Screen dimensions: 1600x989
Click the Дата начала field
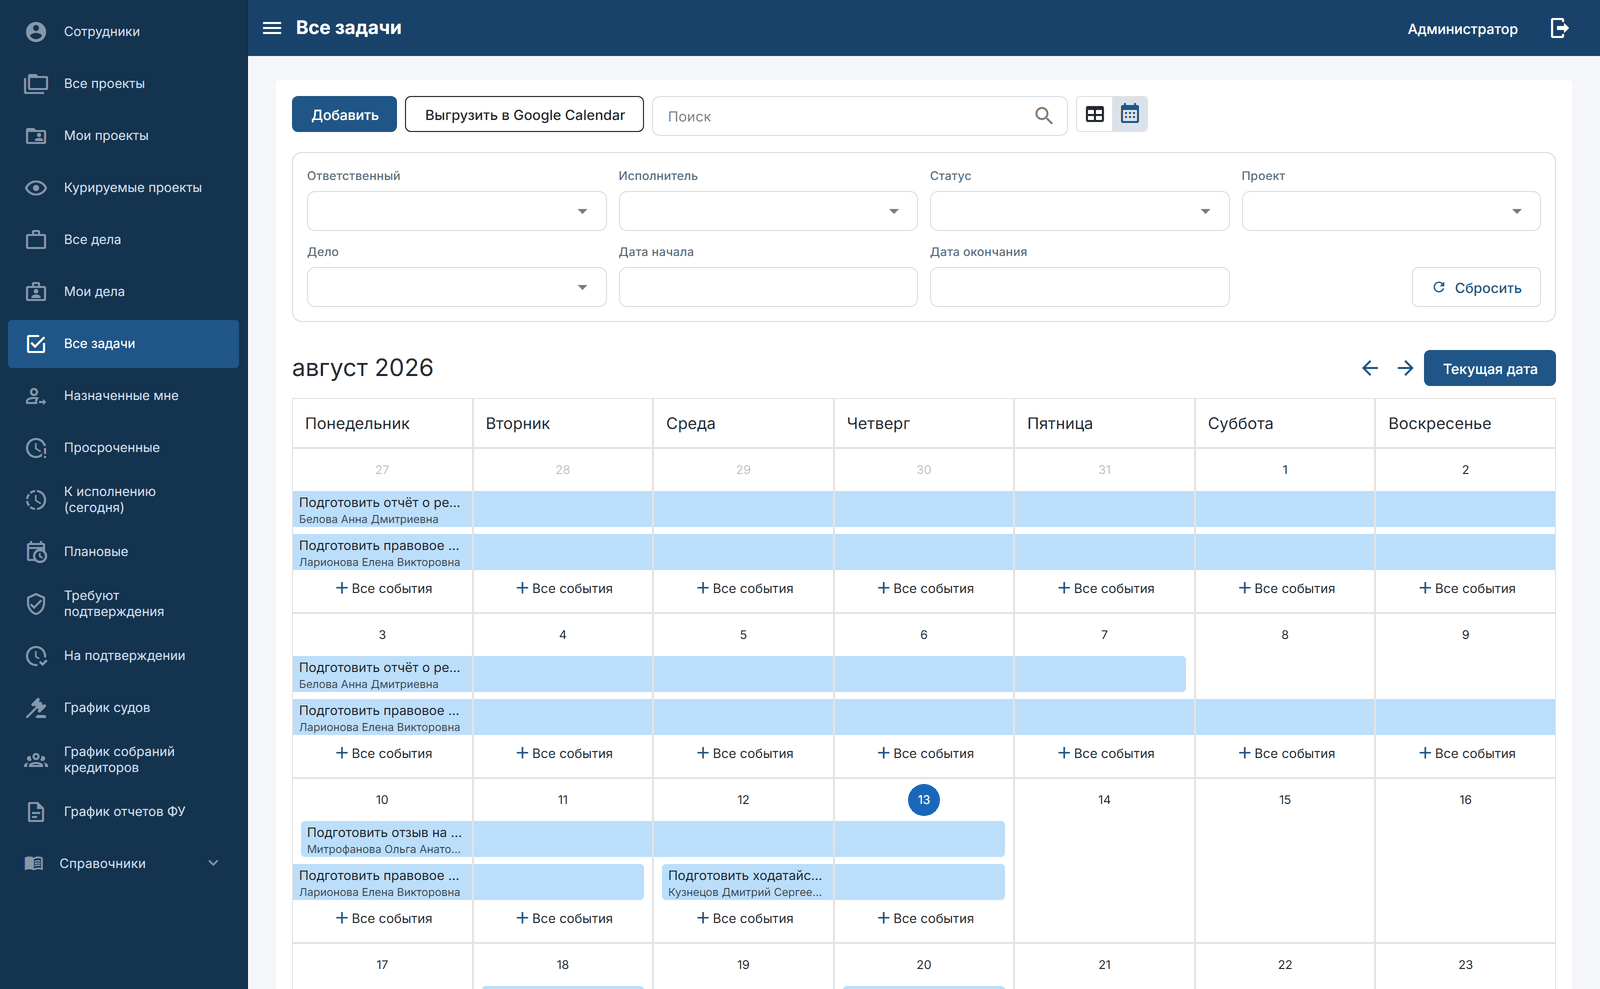click(x=768, y=287)
